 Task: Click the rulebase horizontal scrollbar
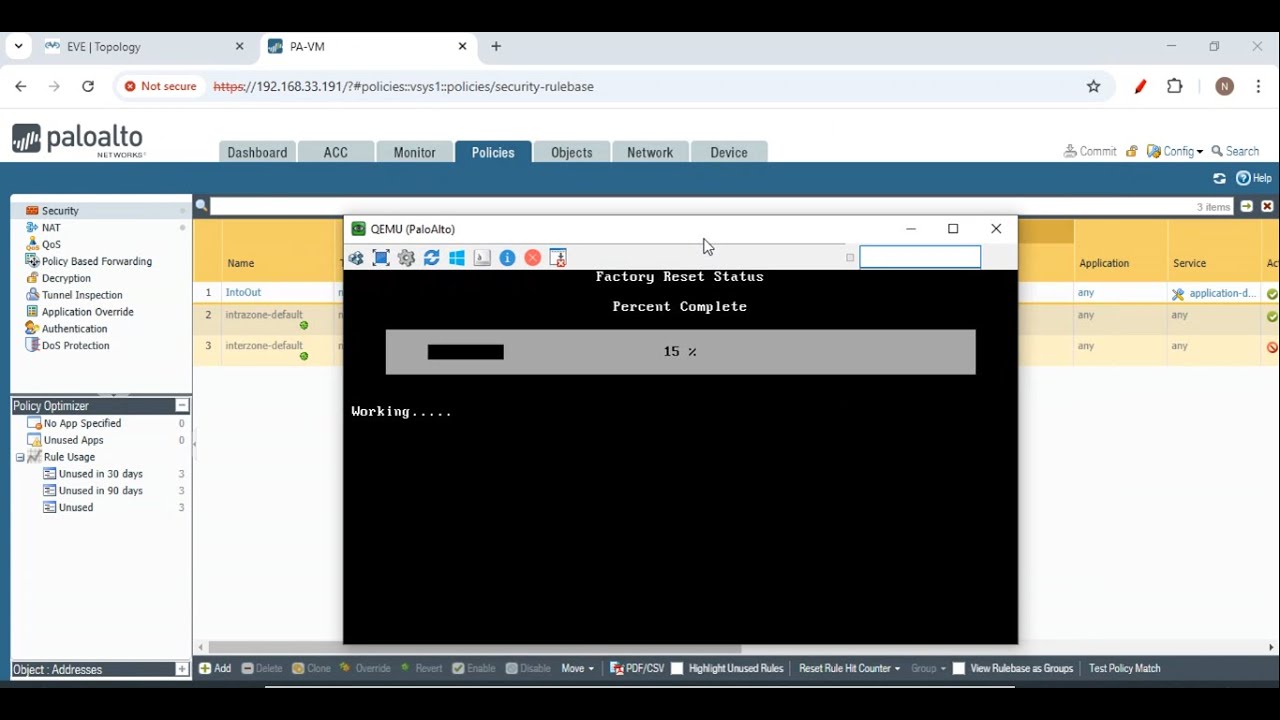[475, 648]
